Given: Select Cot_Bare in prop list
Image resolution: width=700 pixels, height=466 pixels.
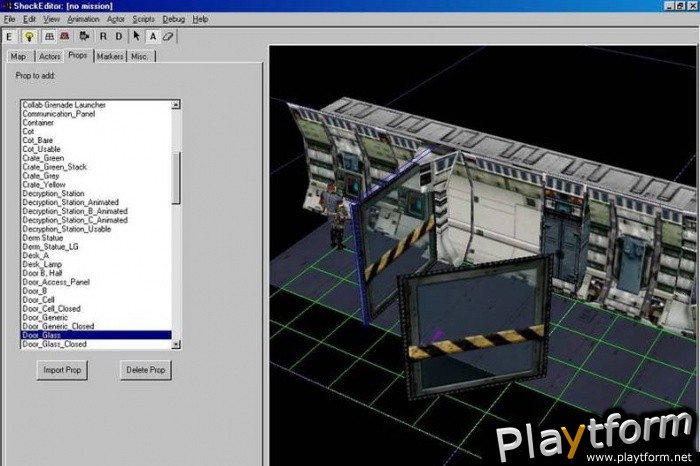Looking at the screenshot, I should pyautogui.click(x=96, y=140).
